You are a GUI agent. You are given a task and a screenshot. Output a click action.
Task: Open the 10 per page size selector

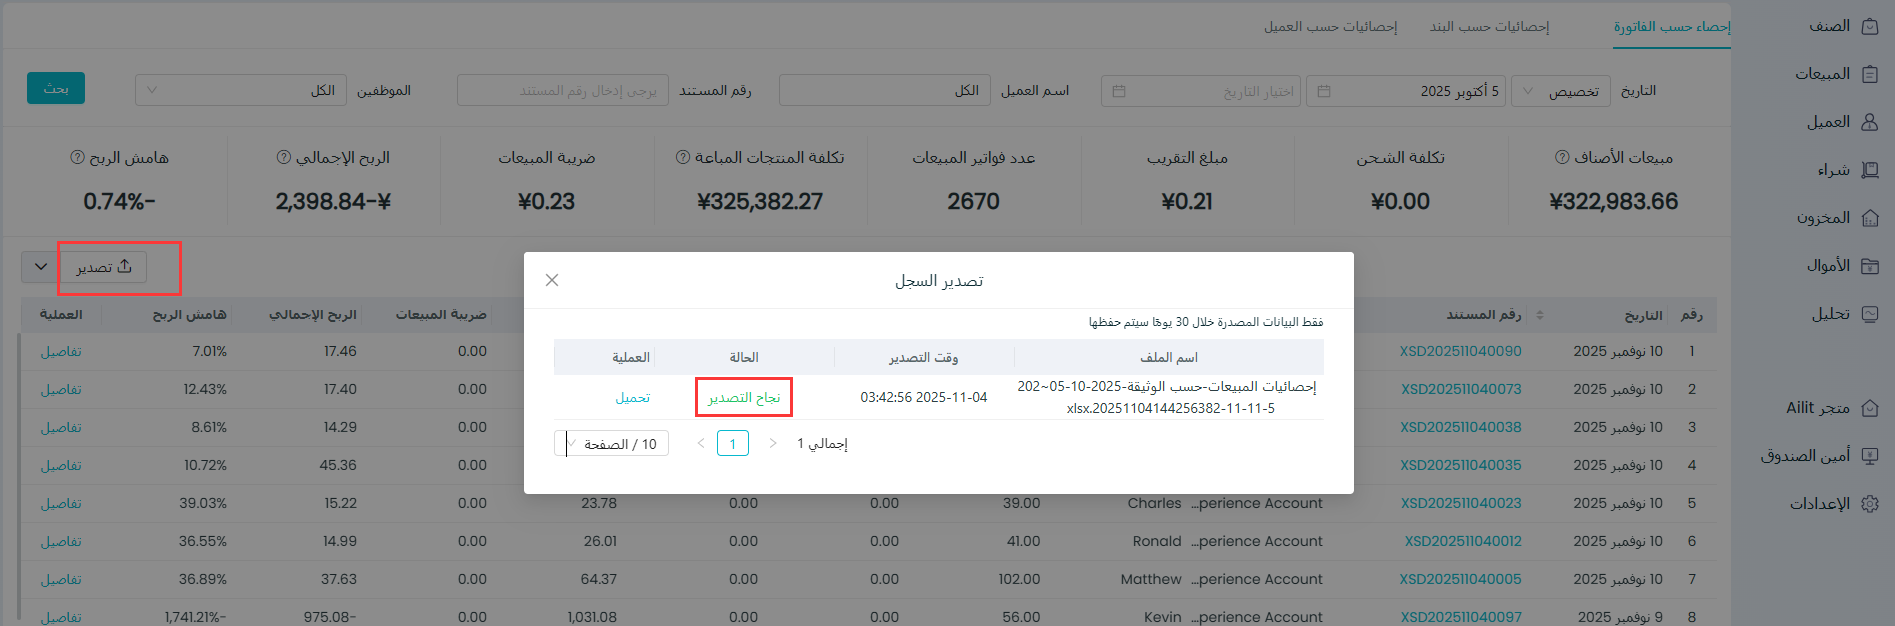(x=611, y=443)
